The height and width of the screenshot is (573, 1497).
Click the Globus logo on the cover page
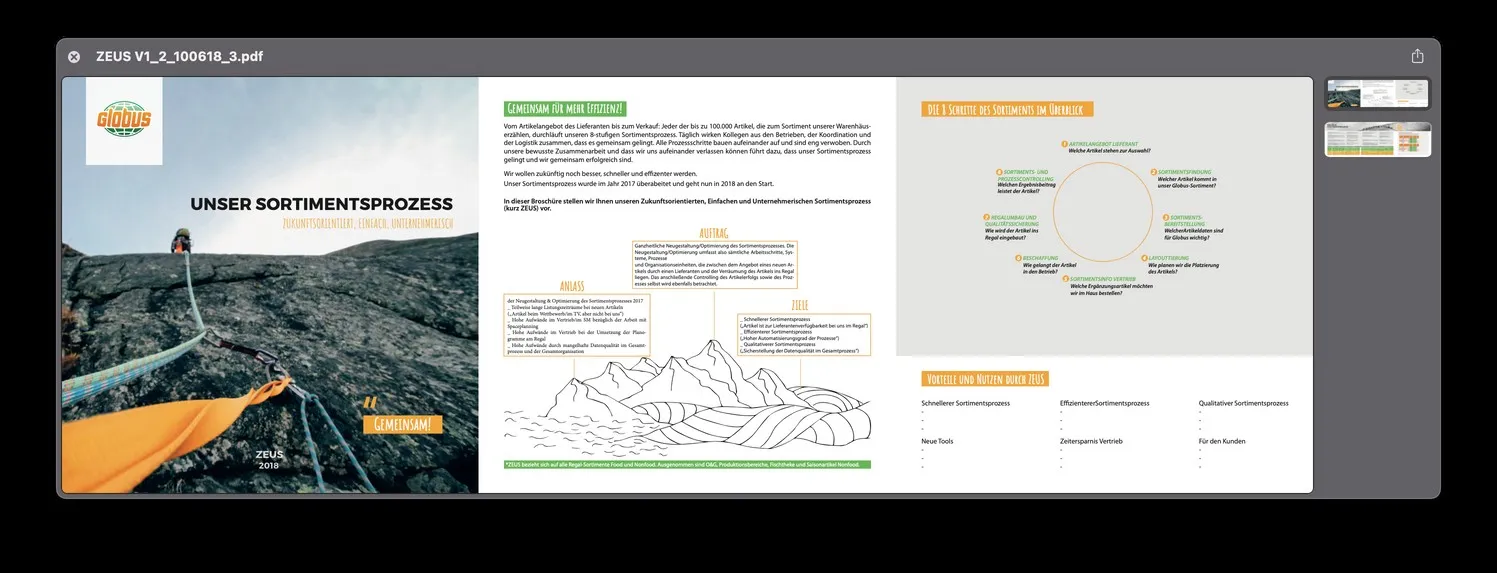[x=124, y=121]
